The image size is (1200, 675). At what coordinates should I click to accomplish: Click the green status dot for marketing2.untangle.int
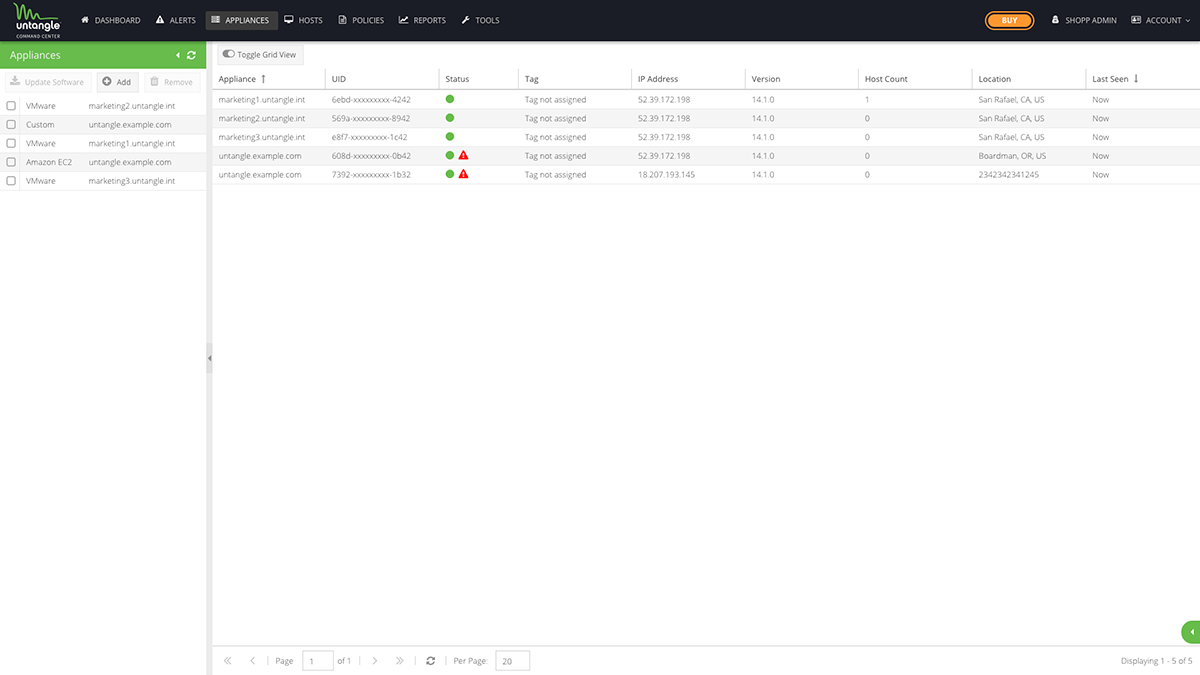pos(450,118)
